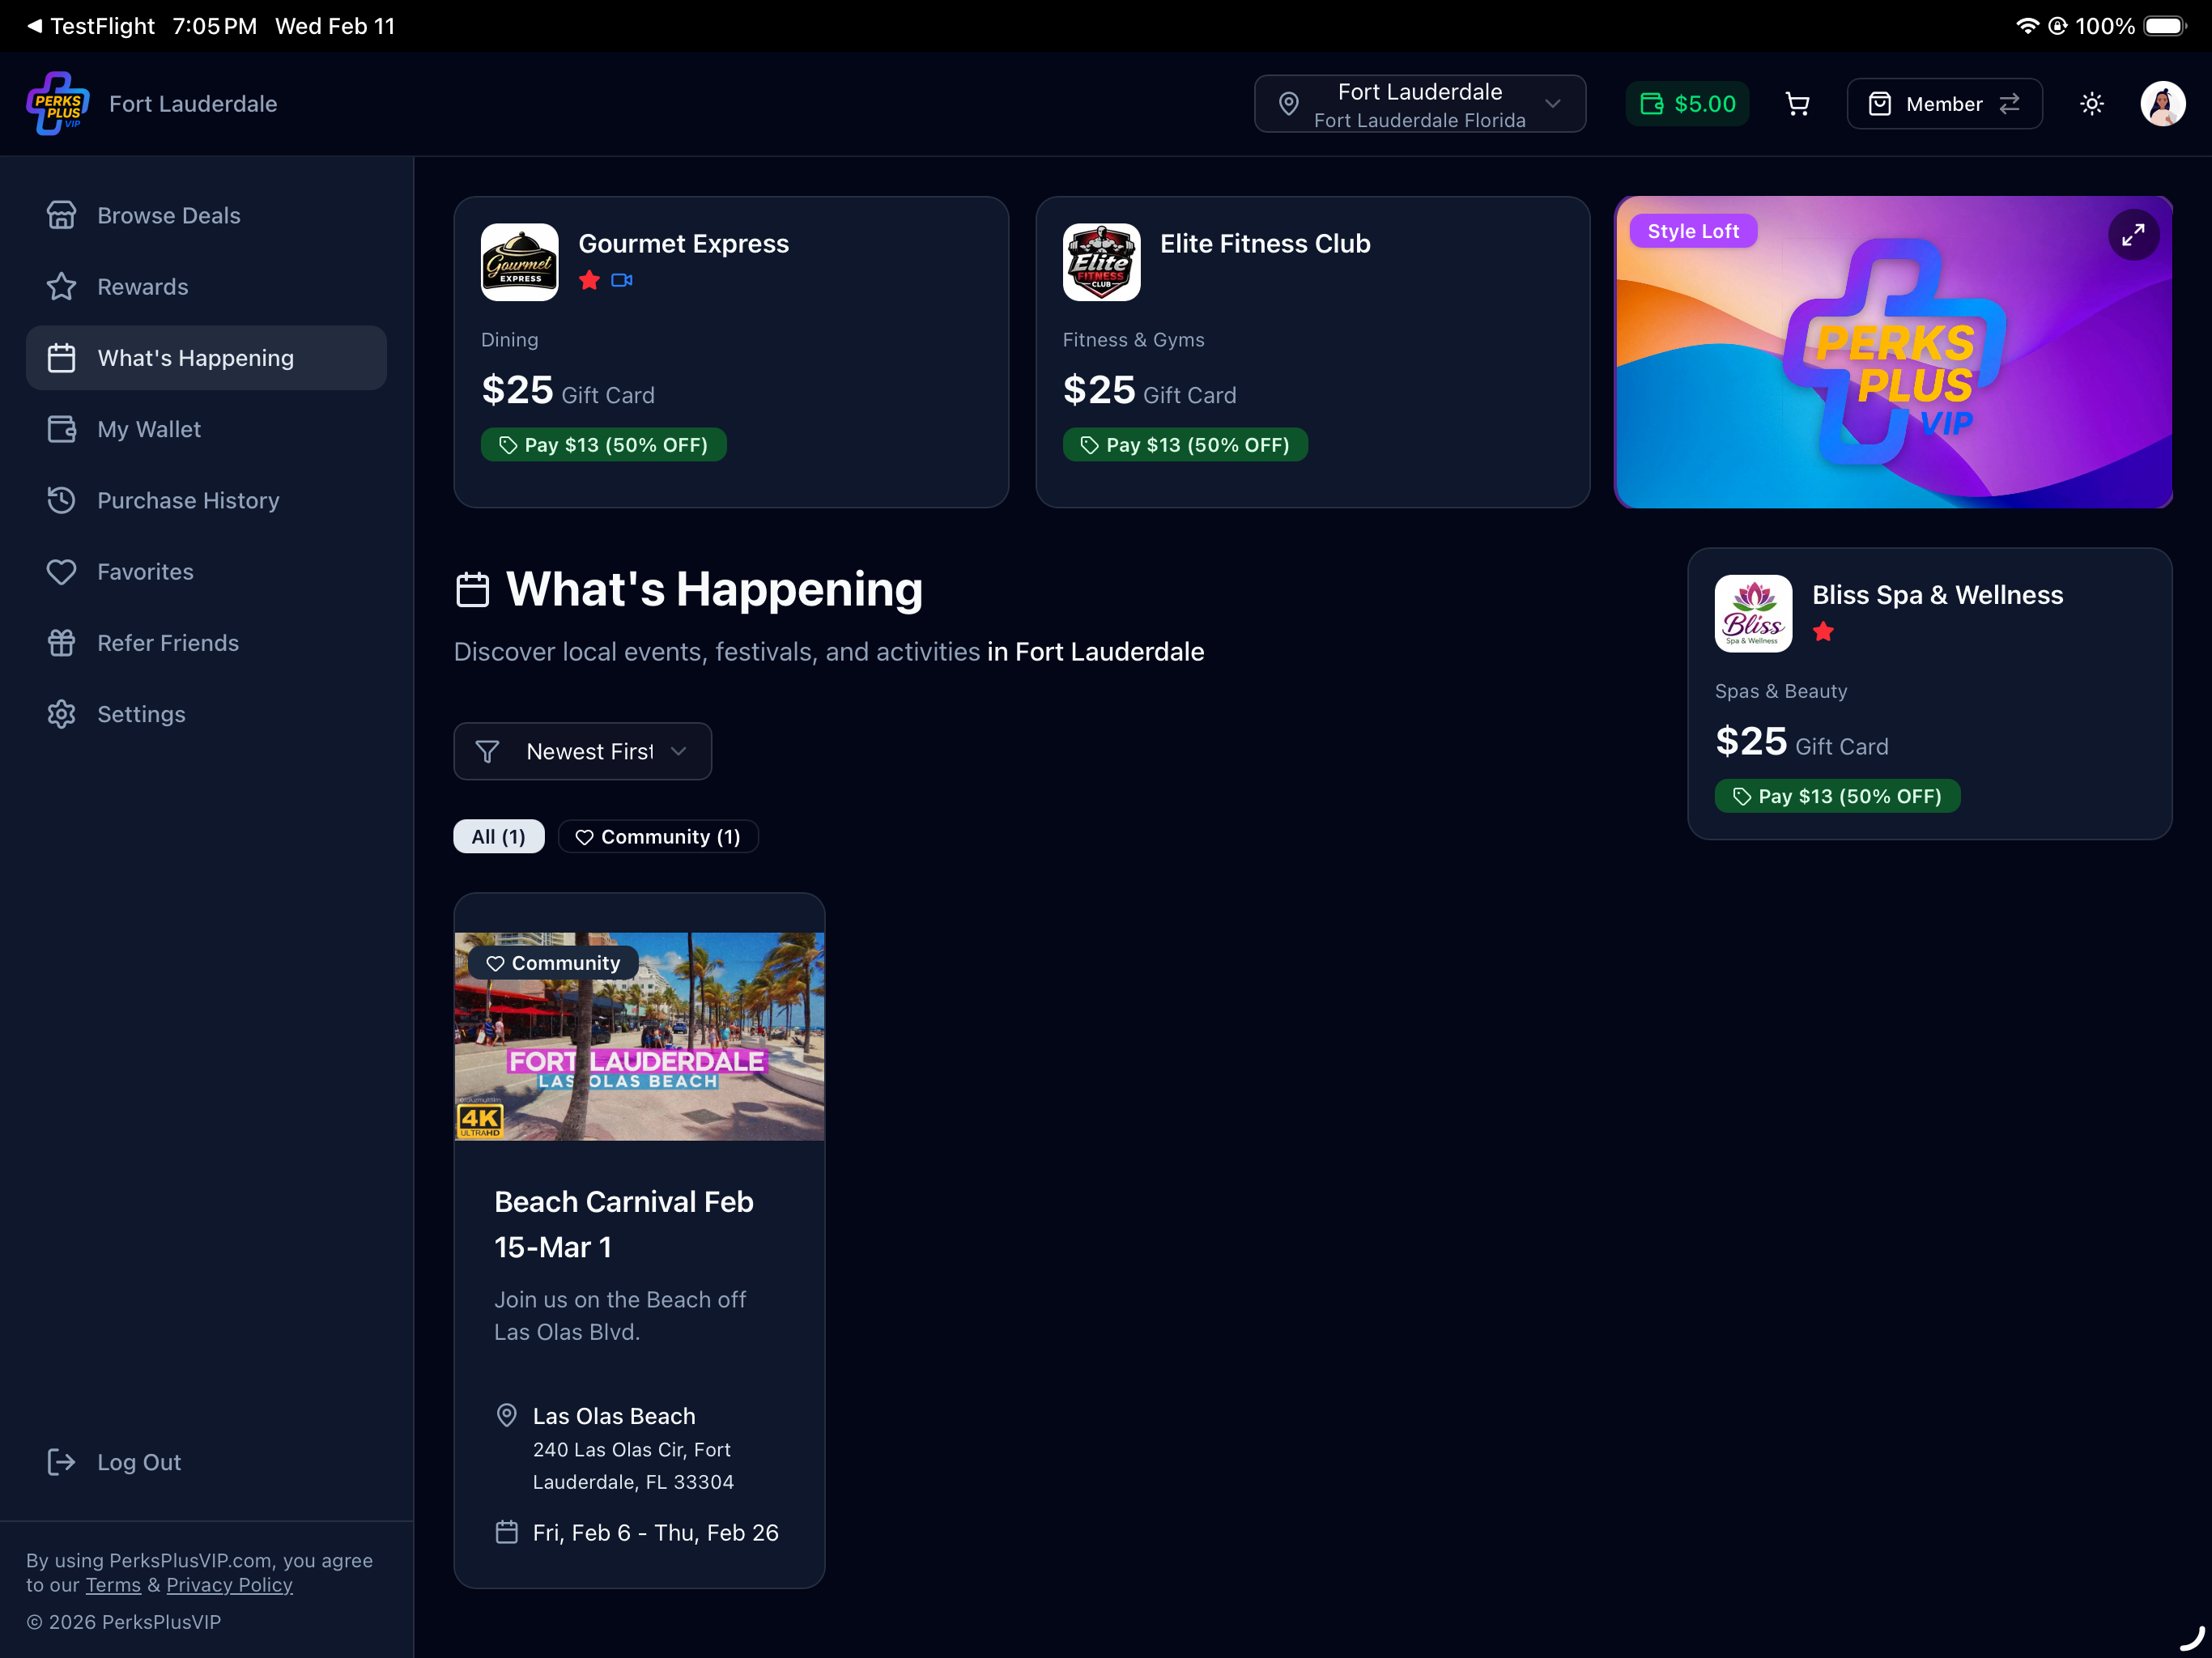2212x1658 pixels.
Task: Open the user profile avatar
Action: click(2162, 104)
